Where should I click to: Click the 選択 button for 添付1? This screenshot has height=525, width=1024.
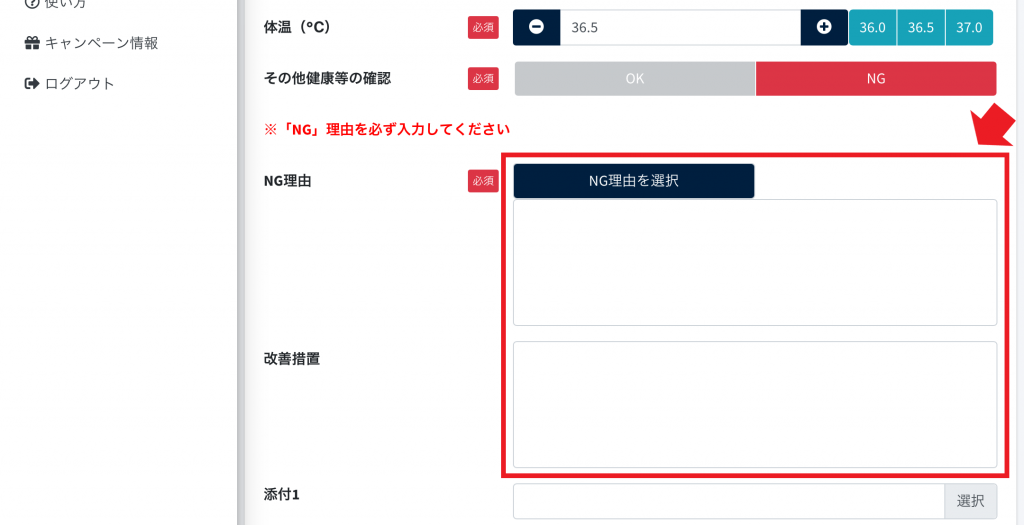[970, 501]
